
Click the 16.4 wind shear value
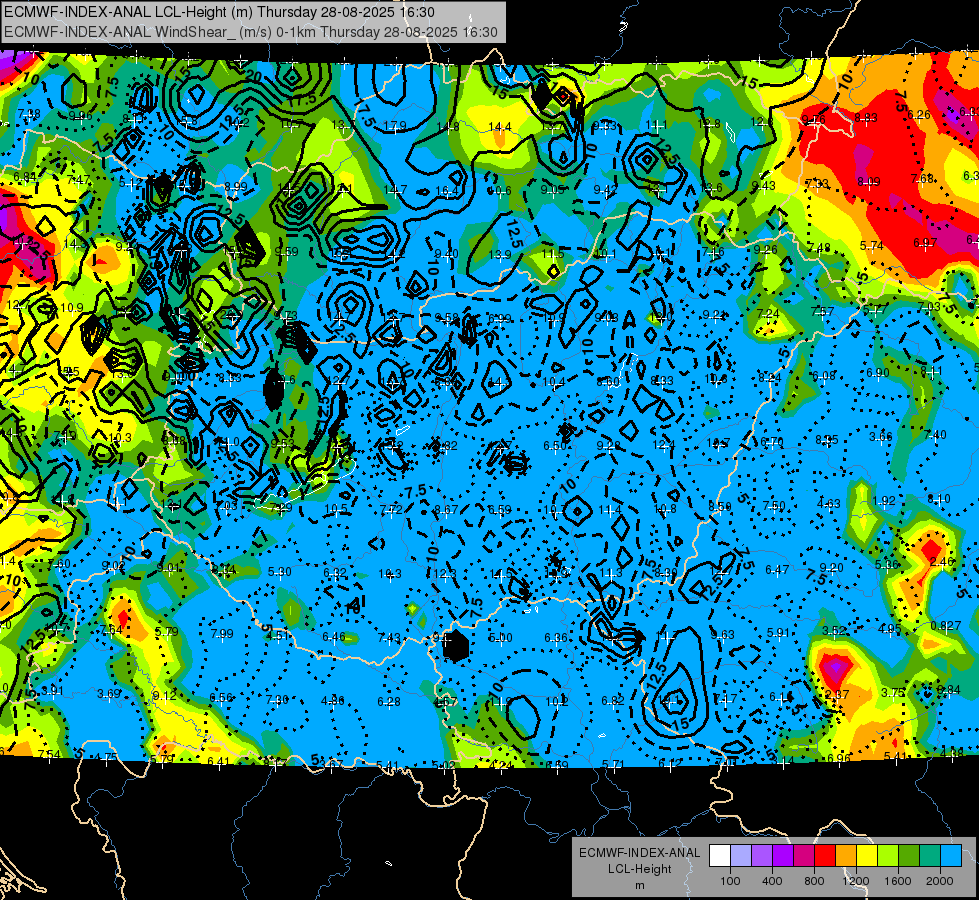click(x=446, y=191)
